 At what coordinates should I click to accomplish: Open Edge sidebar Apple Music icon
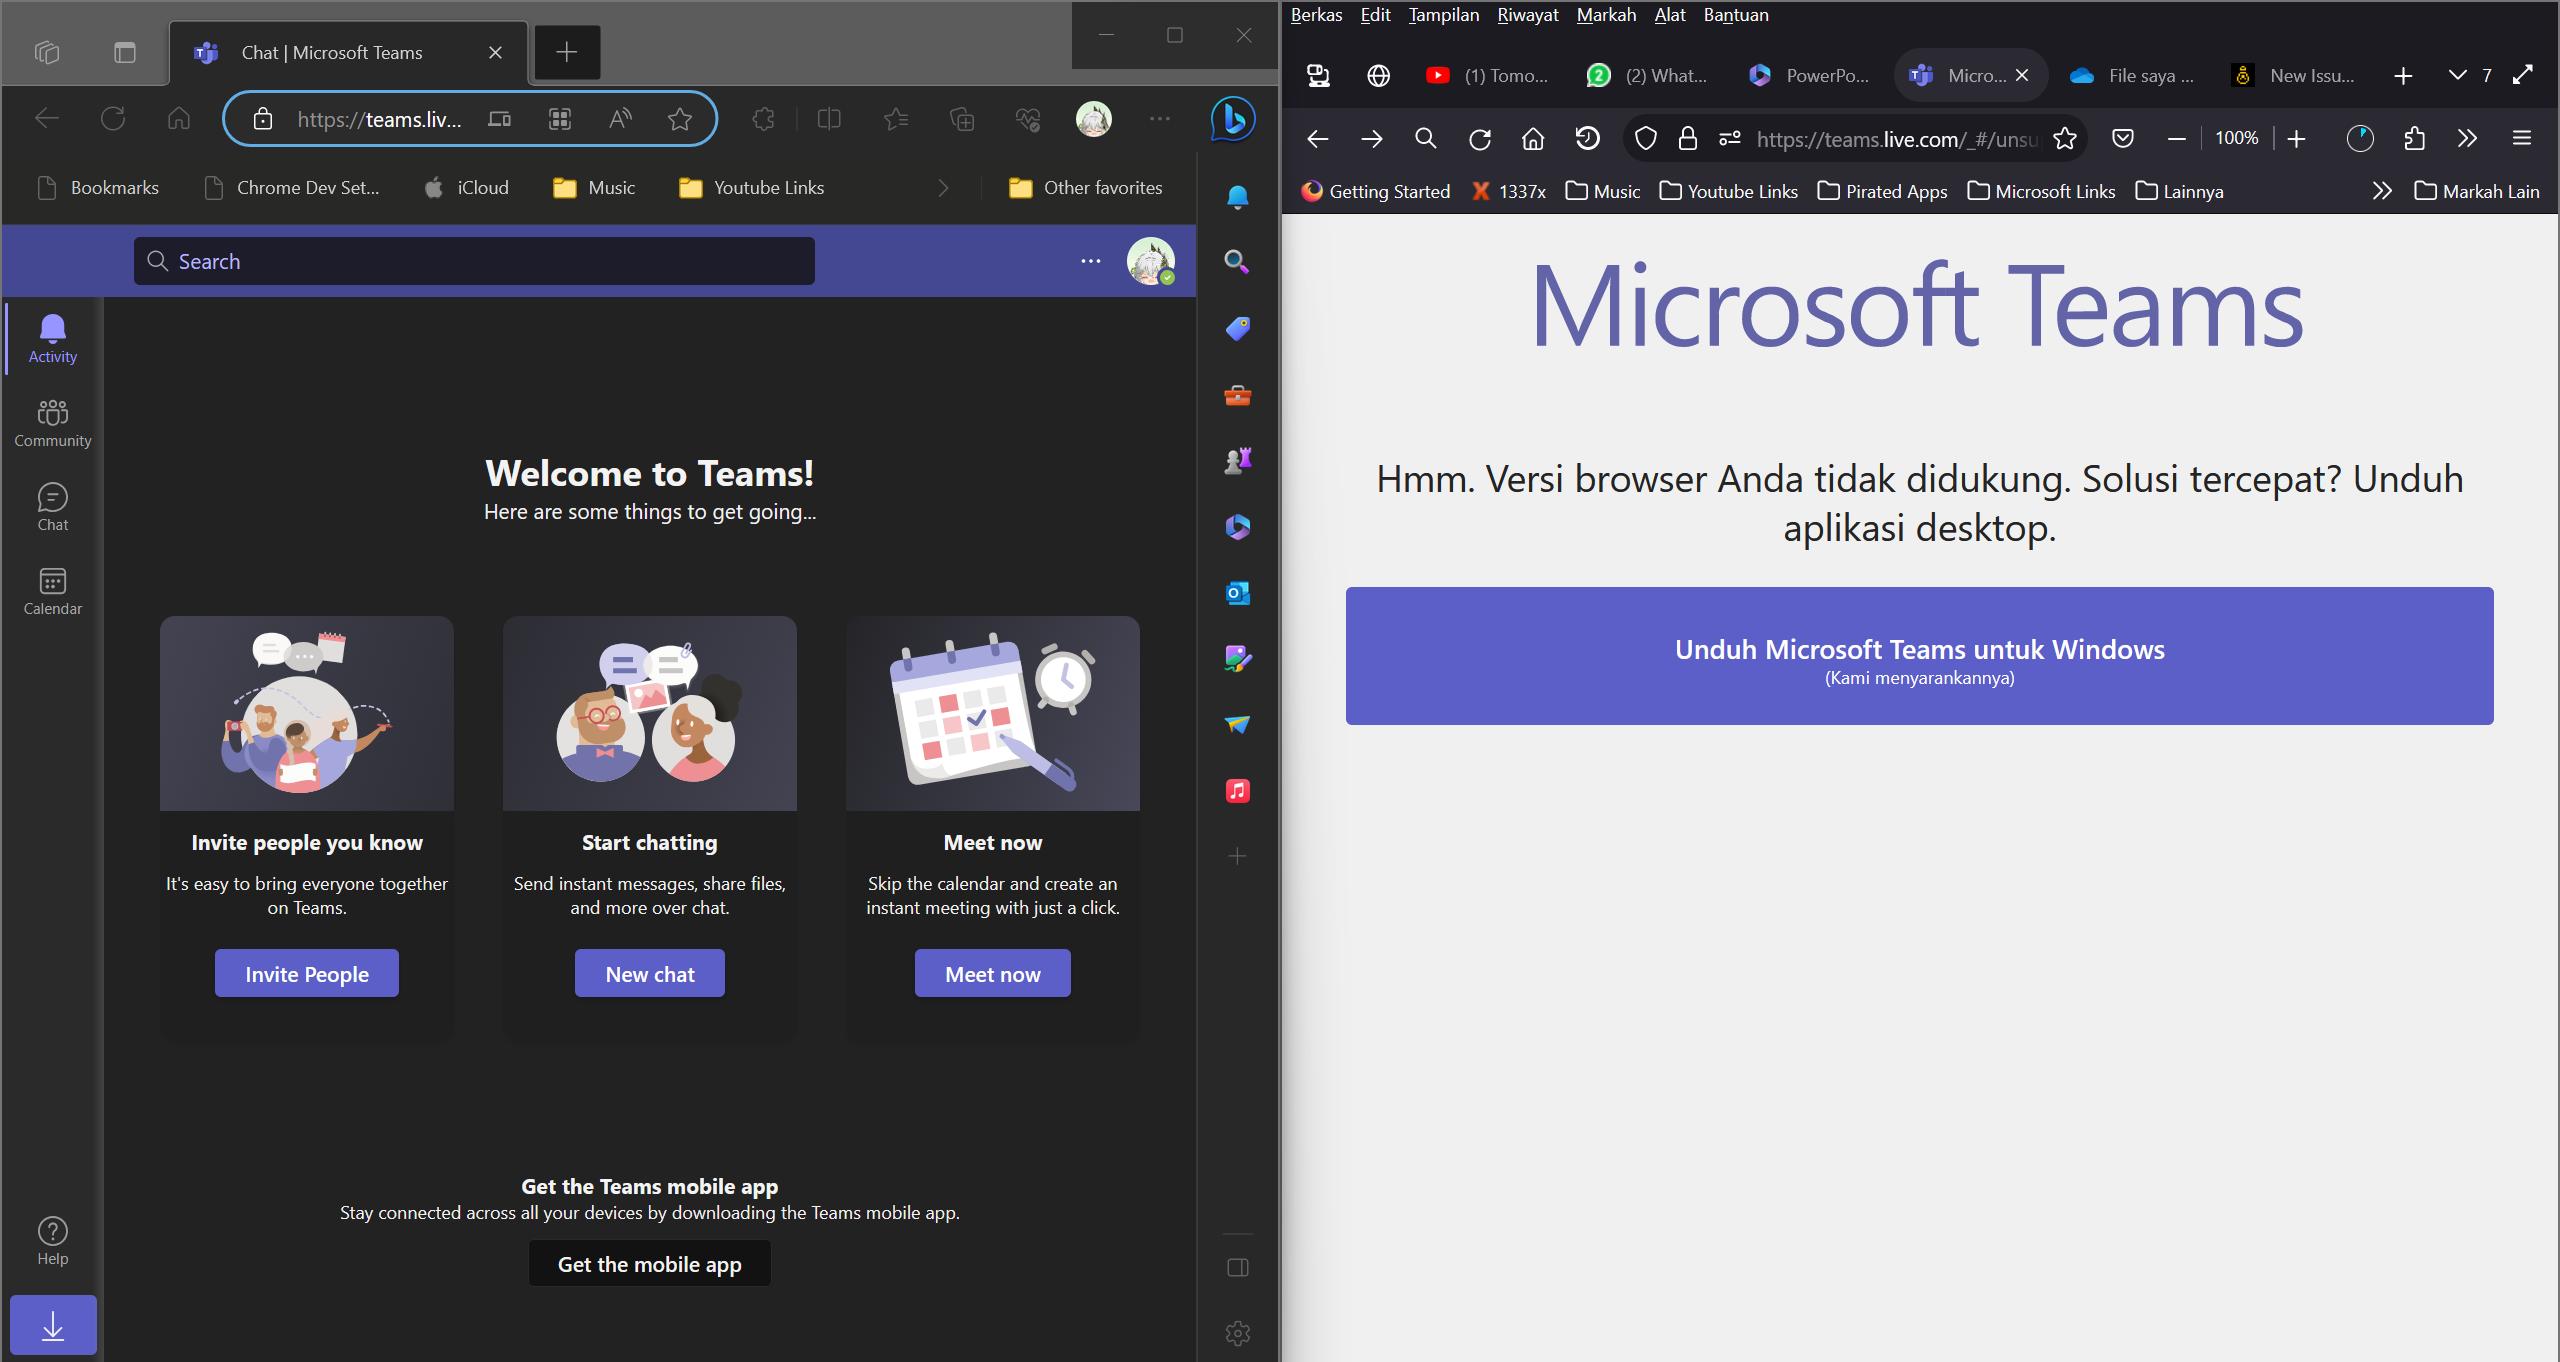pos(1237,791)
